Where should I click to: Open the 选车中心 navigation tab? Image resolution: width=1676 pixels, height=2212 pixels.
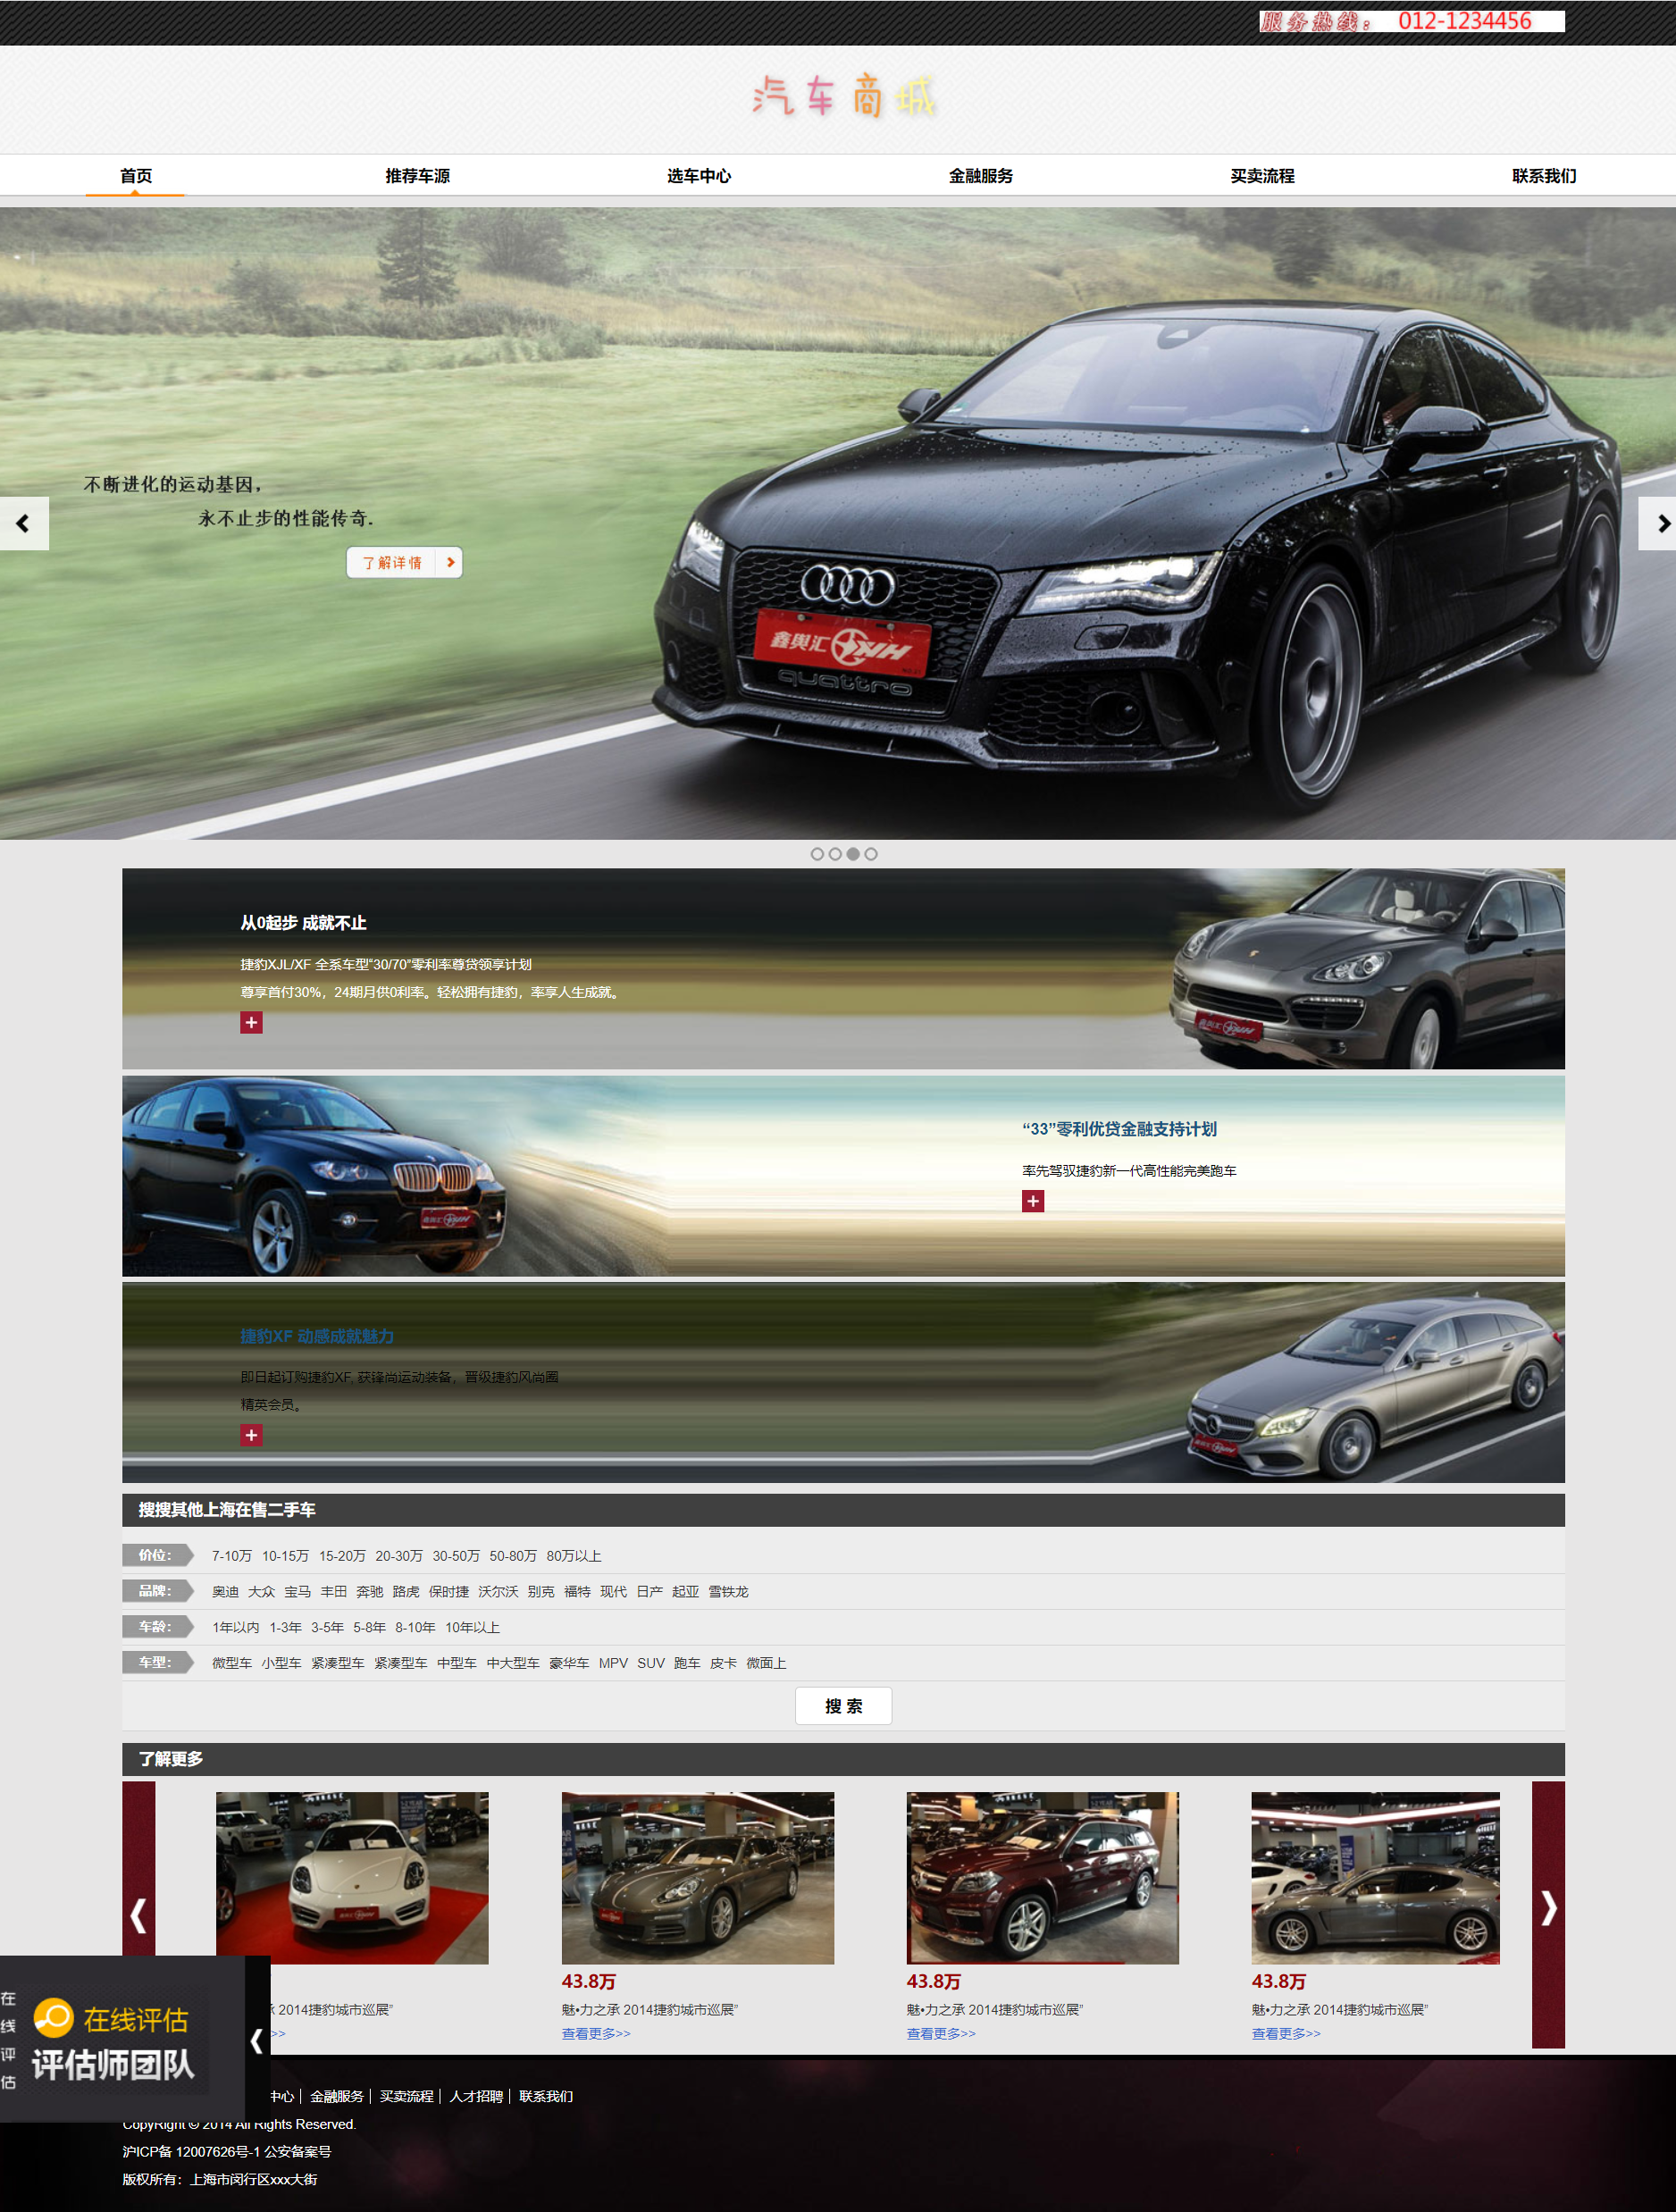click(x=699, y=176)
